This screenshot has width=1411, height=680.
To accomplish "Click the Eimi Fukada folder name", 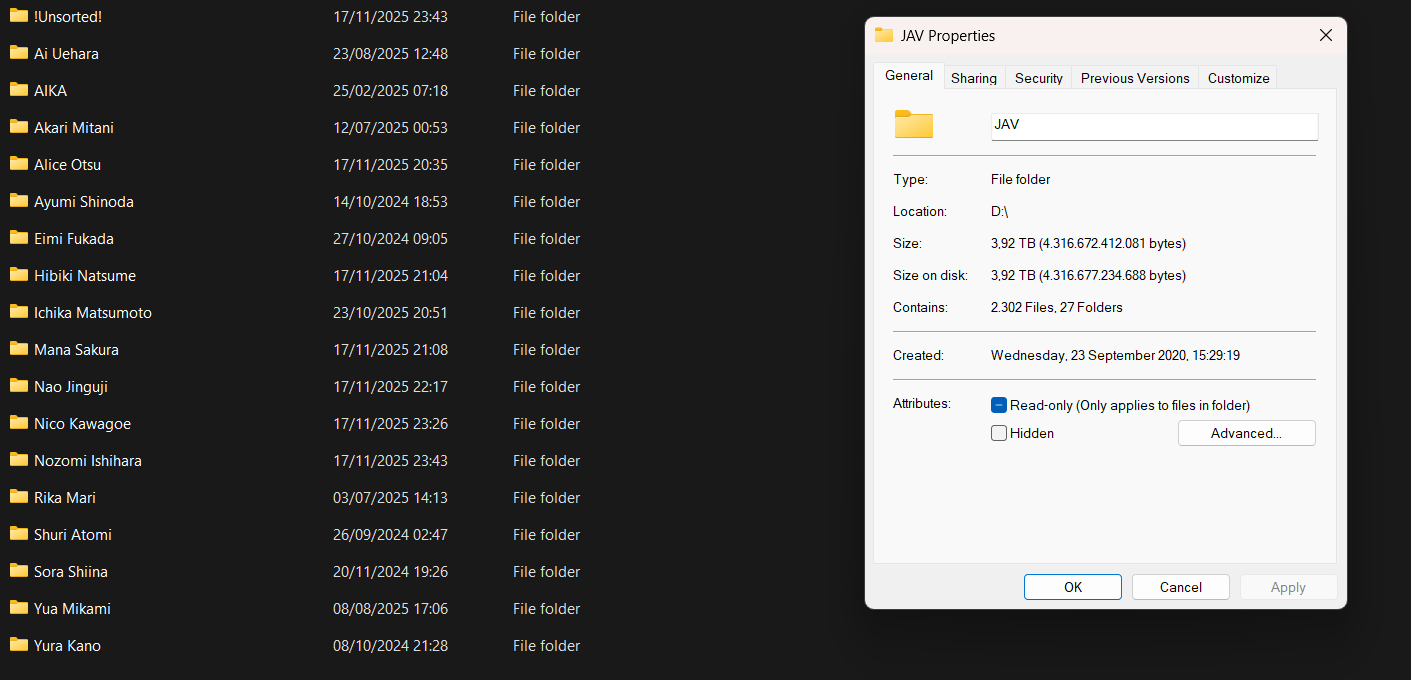I will (74, 239).
